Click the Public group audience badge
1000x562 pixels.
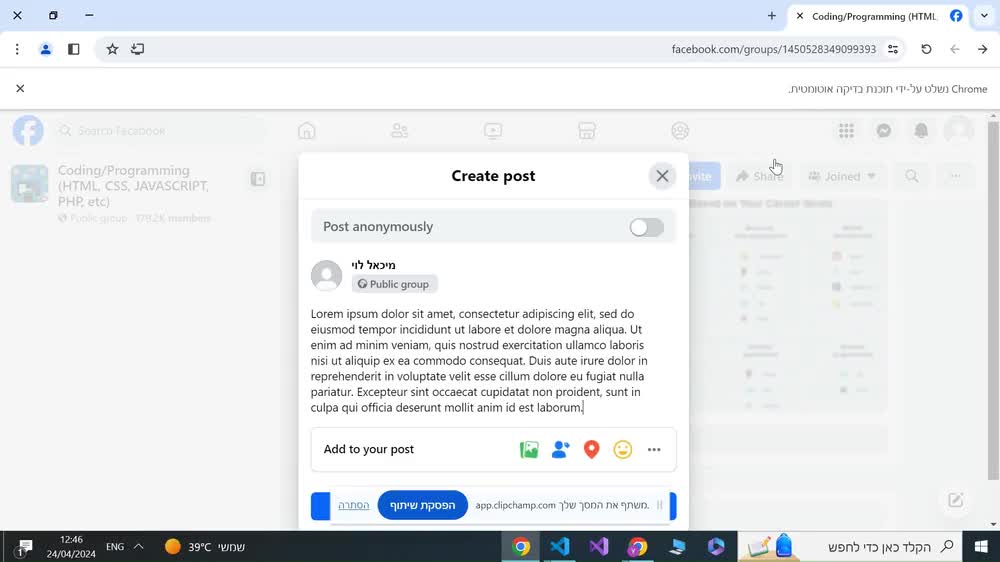[x=394, y=284]
